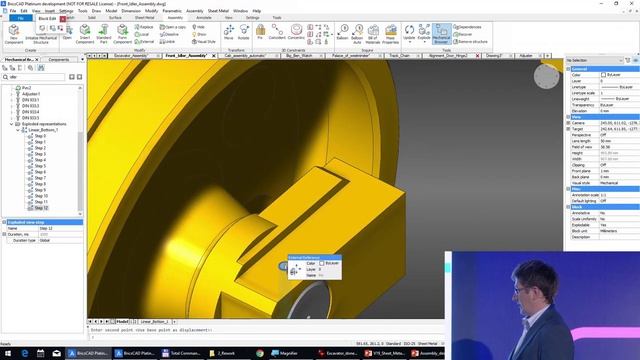Image resolution: width=640 pixels, height=360 pixels.
Task: Click the Replace component command
Action: click(144, 27)
